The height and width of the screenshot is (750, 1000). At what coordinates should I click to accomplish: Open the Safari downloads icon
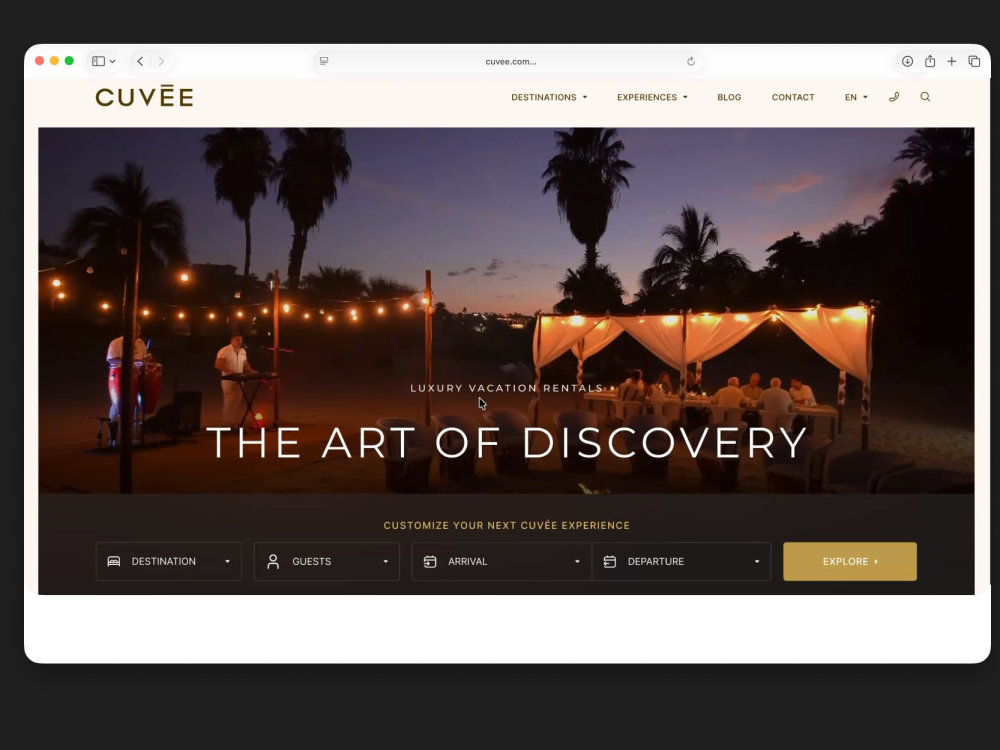point(907,61)
